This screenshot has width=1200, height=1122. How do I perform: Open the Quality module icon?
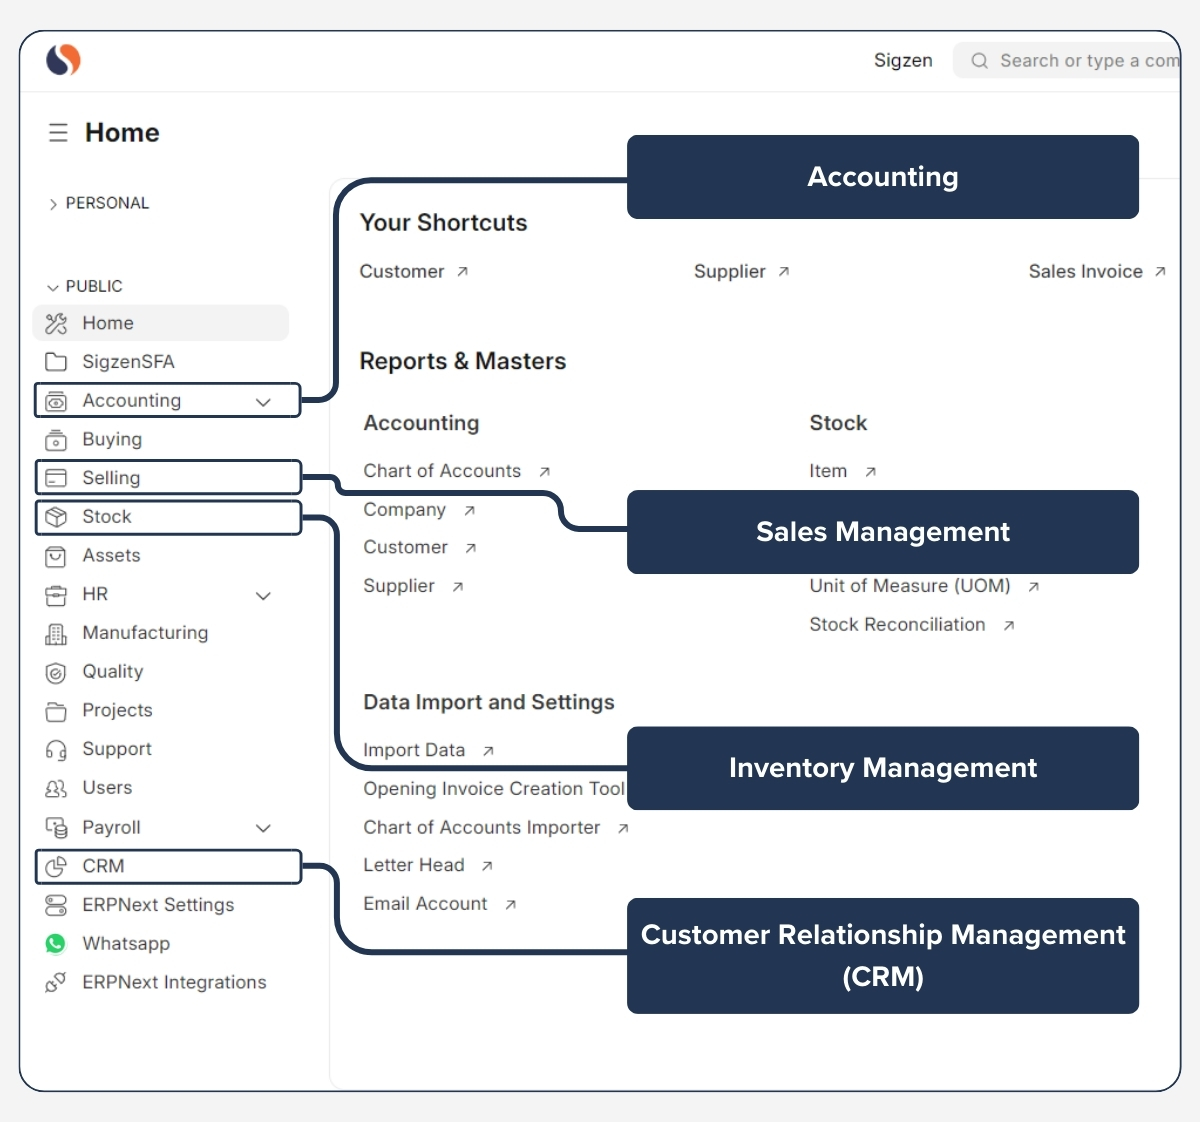click(56, 672)
